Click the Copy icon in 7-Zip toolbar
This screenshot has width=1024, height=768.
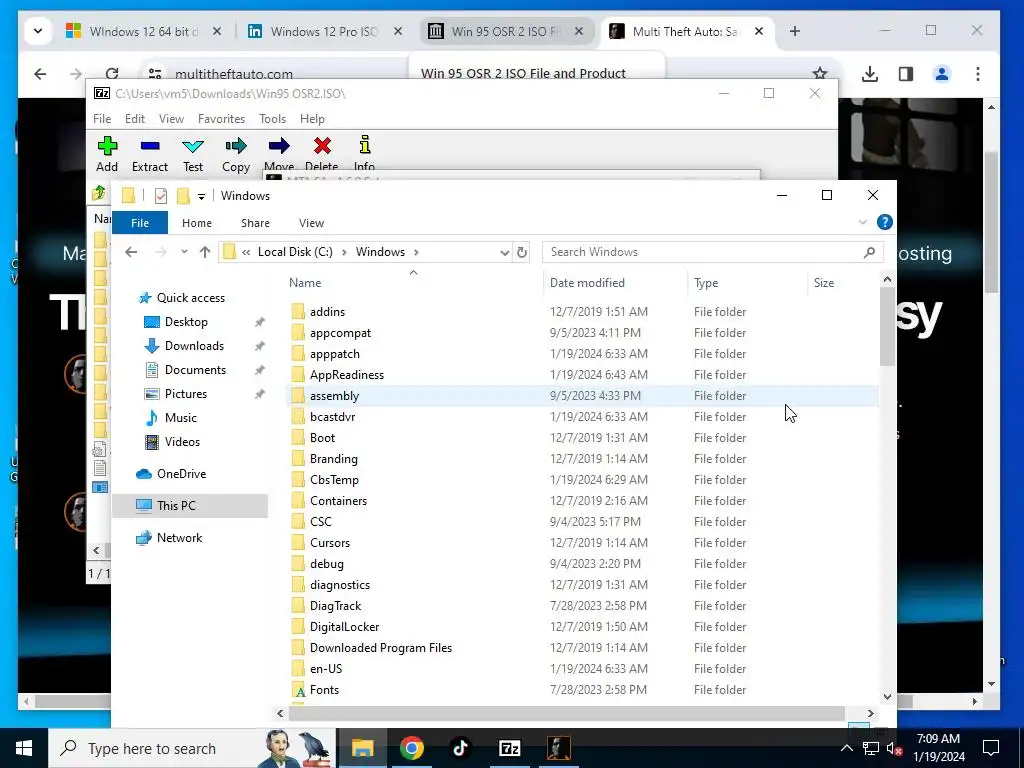pos(236,154)
